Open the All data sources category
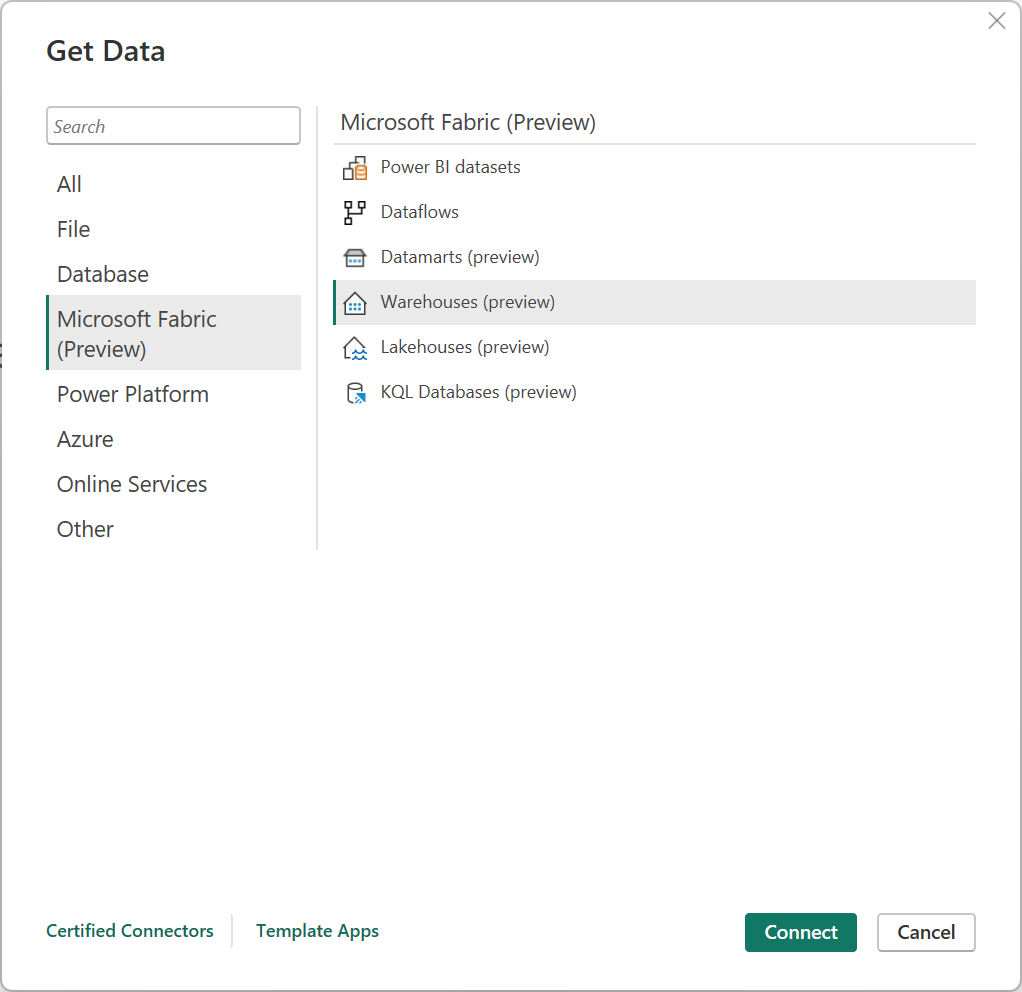 [69, 184]
